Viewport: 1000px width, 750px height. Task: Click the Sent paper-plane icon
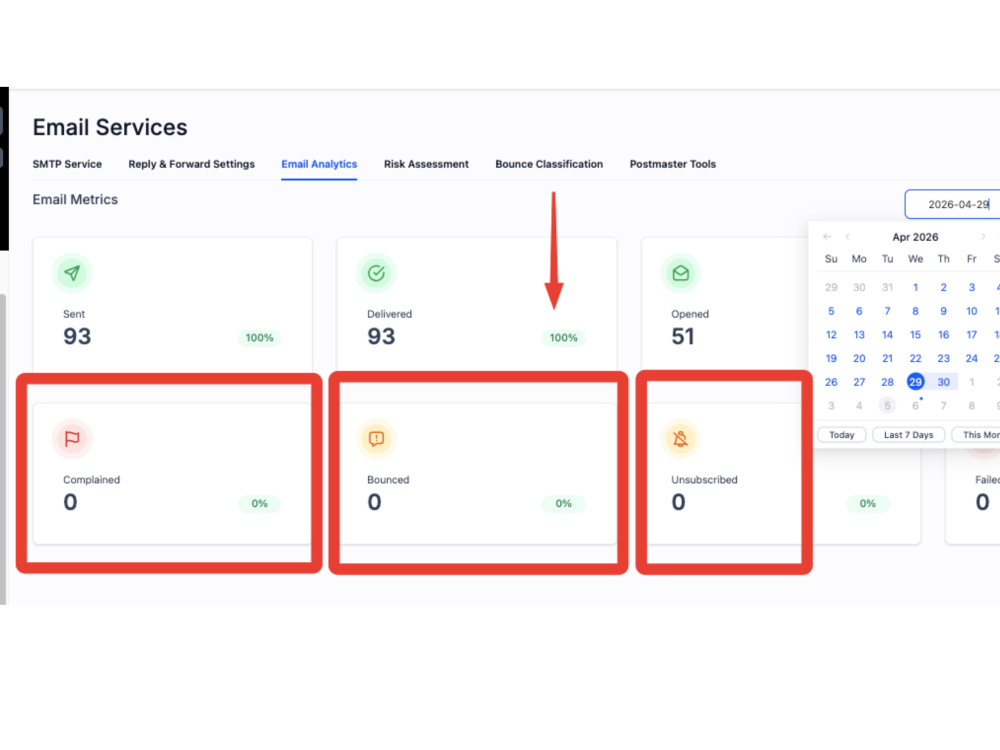[72, 273]
